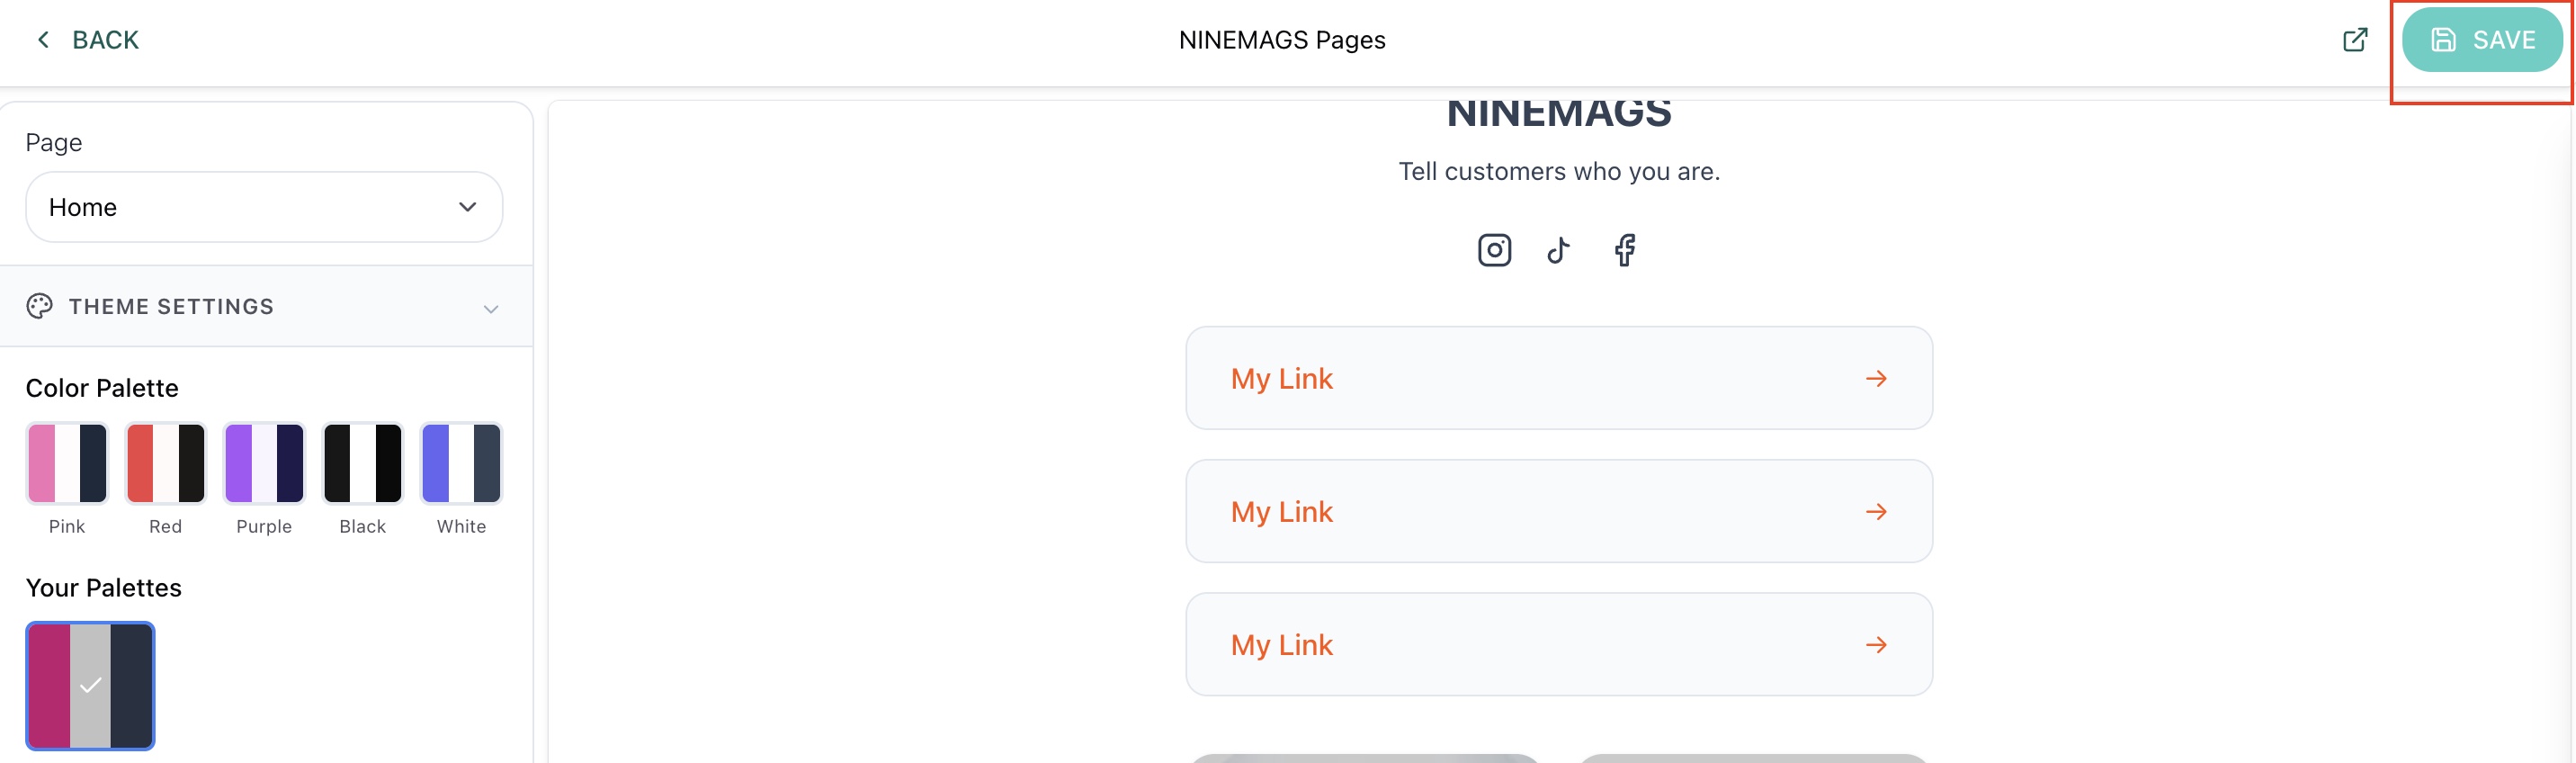The width and height of the screenshot is (2576, 763).
Task: Open the Page dropdown showing Home
Action: click(x=264, y=207)
